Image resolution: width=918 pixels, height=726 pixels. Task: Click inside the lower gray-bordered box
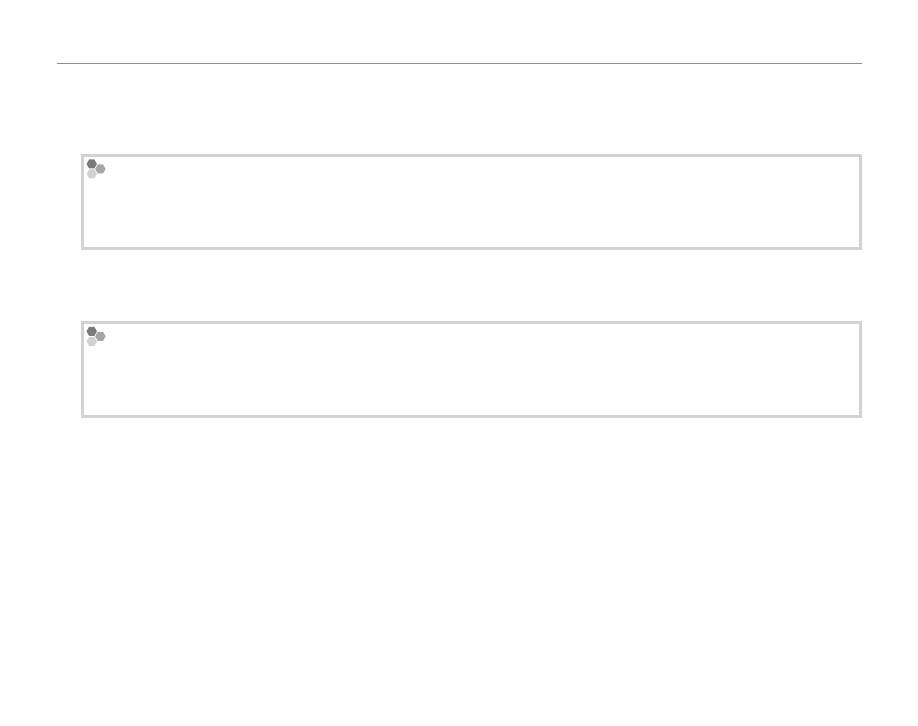(x=470, y=371)
